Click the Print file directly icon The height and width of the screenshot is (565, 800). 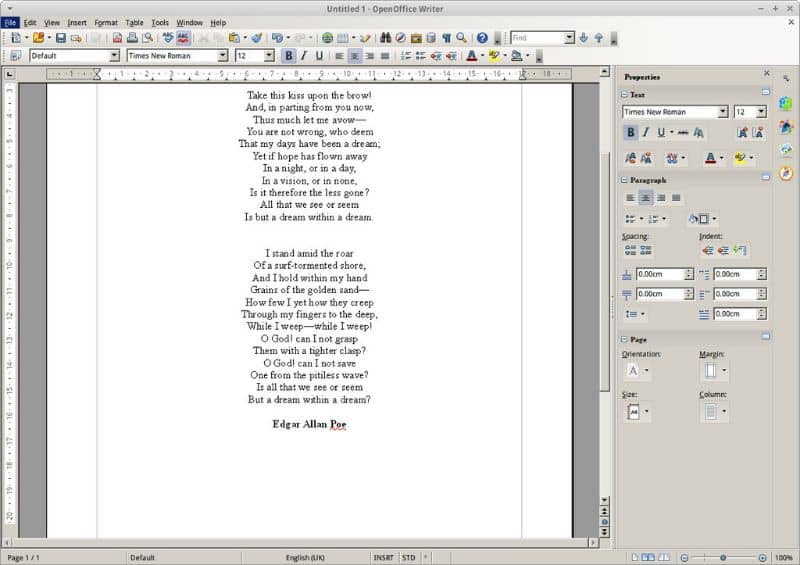(132, 38)
